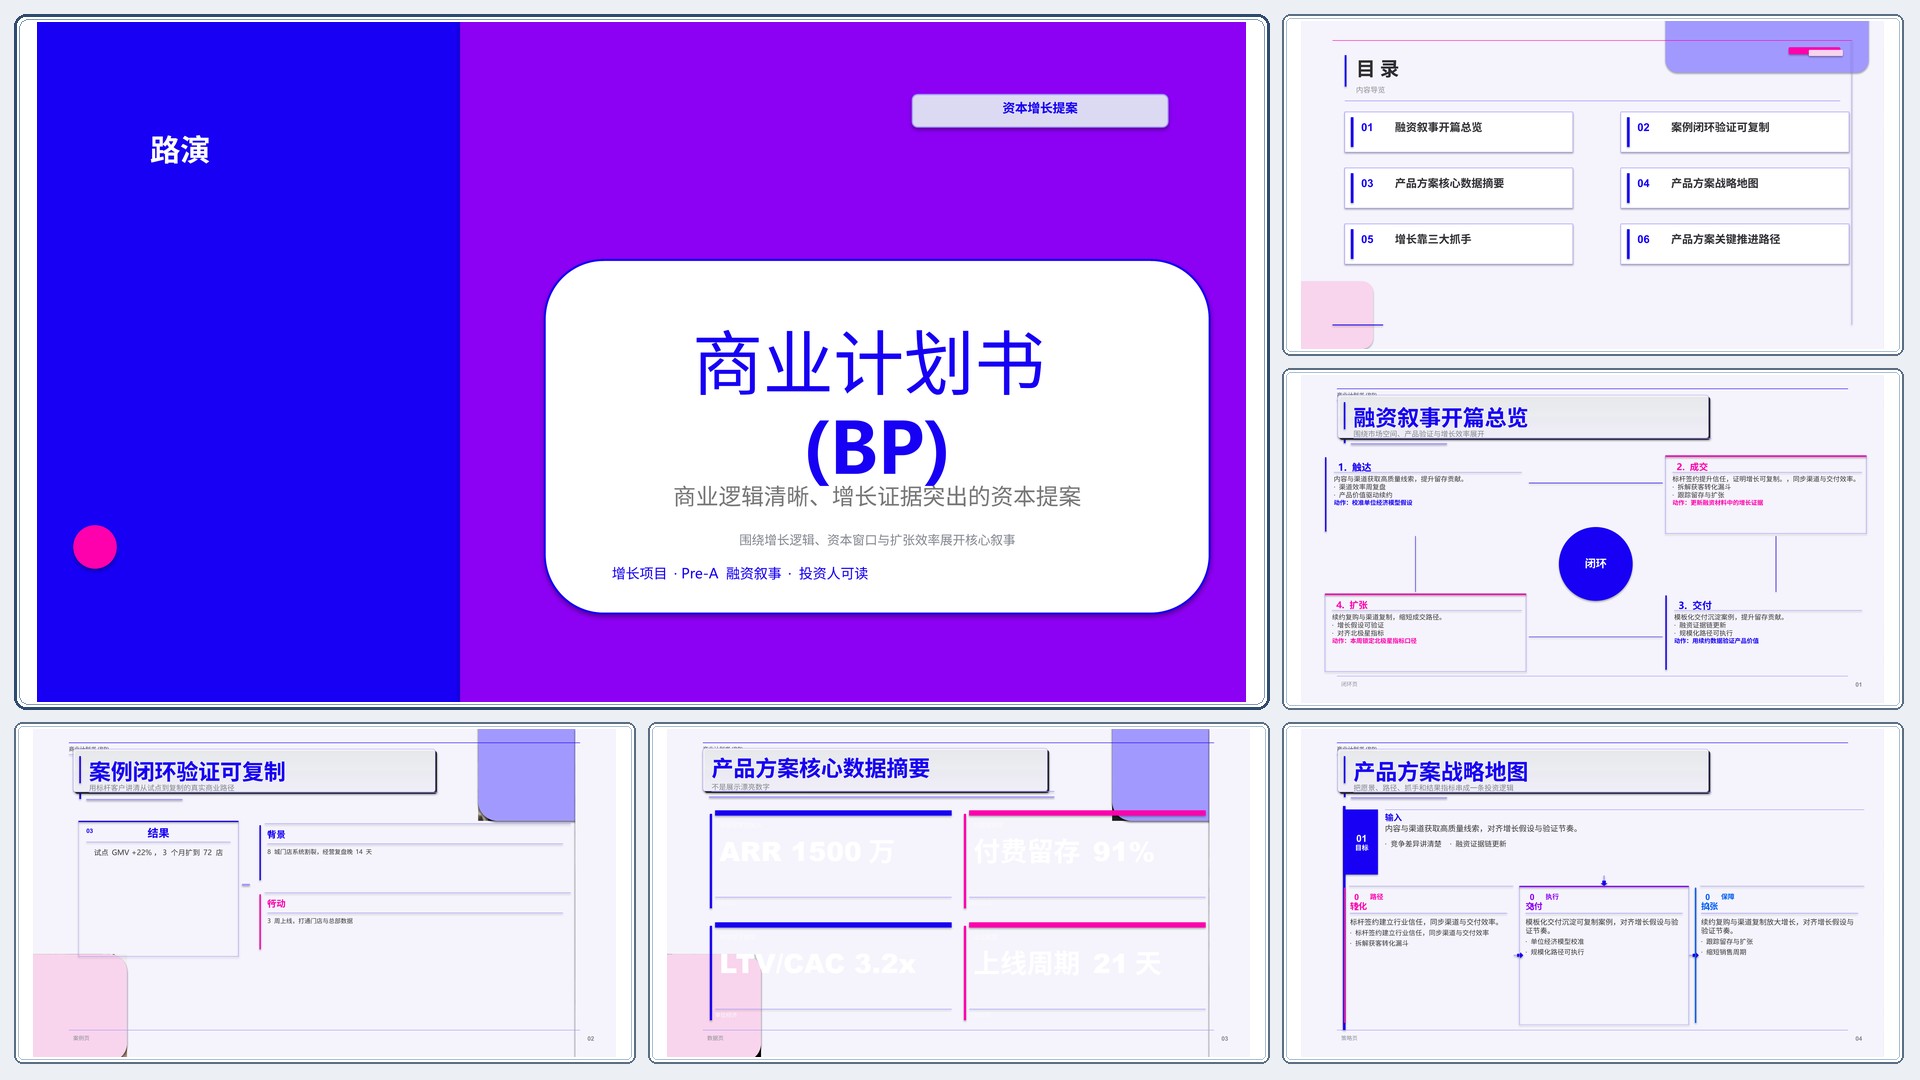Click the line 围绕增长逻辑、资本窗口与扩张效率展开核心叙事
1920x1080 pixels.
click(877, 540)
